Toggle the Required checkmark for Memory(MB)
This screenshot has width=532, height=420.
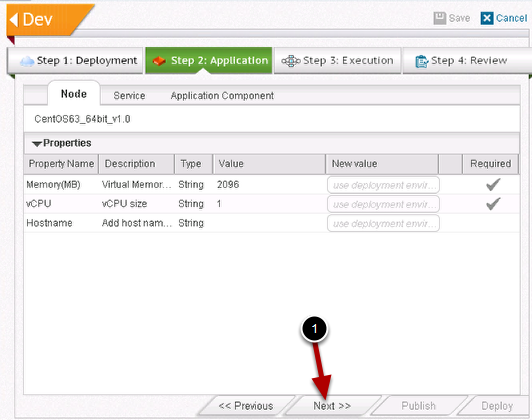coord(493,184)
